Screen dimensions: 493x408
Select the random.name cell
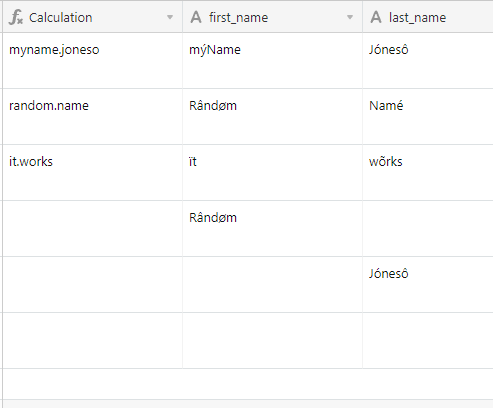(x=92, y=117)
